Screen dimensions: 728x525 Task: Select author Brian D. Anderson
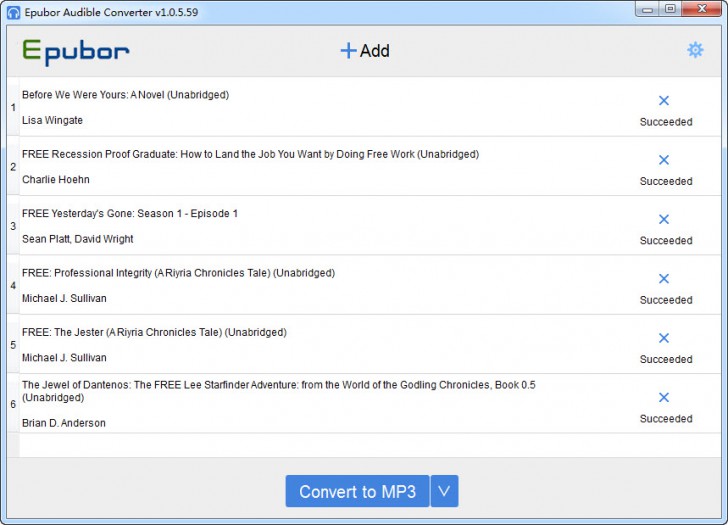[x=64, y=423]
